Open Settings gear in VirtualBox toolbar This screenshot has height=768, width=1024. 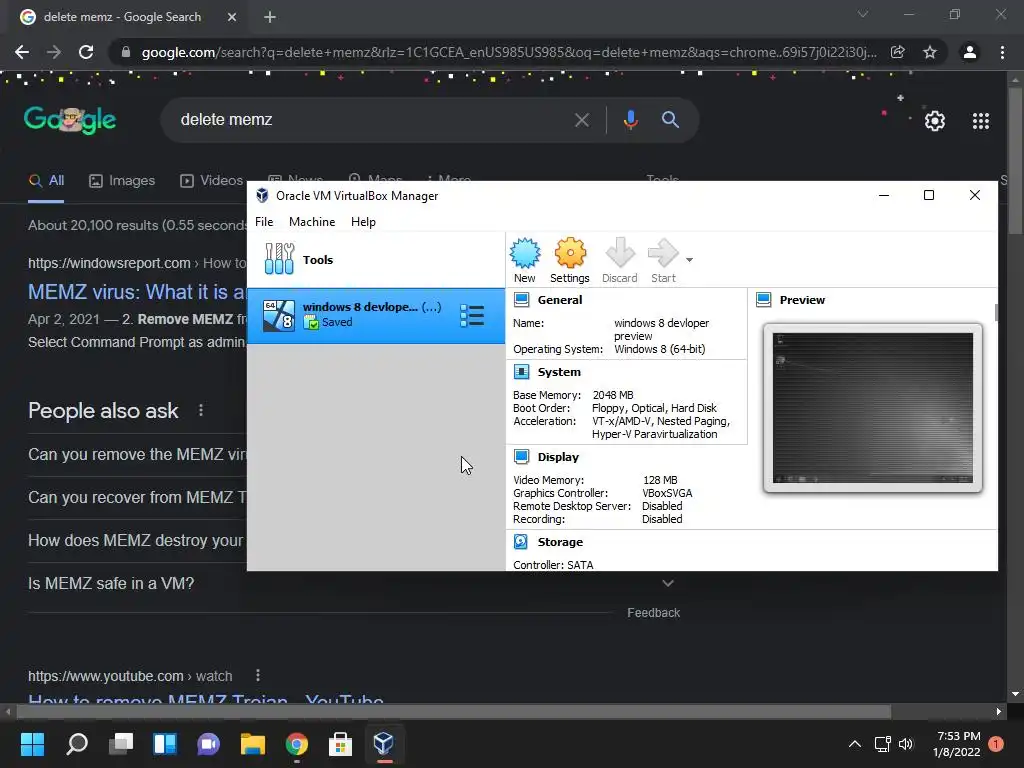pyautogui.click(x=569, y=260)
